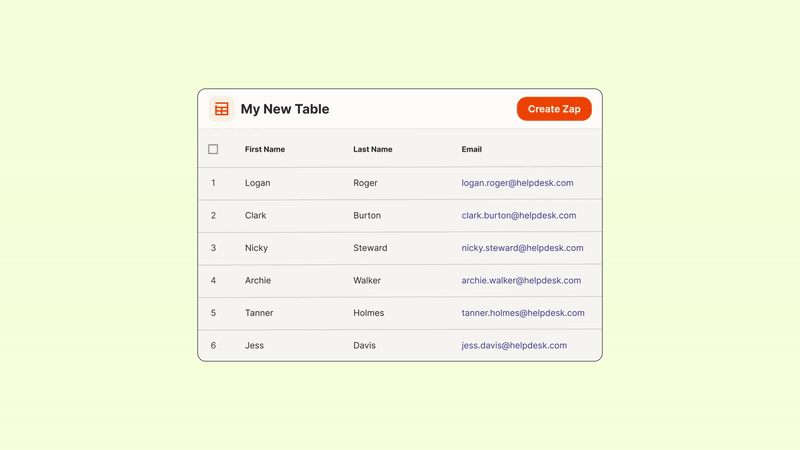Select tanner.holmes@helpdesk.com email link
This screenshot has height=450, width=800.
click(523, 313)
